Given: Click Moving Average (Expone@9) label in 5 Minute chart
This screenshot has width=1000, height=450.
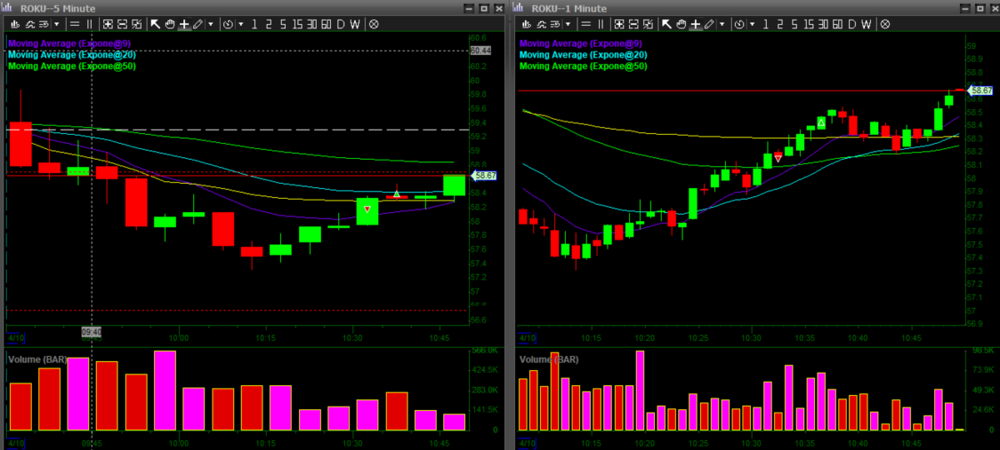Looking at the screenshot, I should tap(70, 43).
